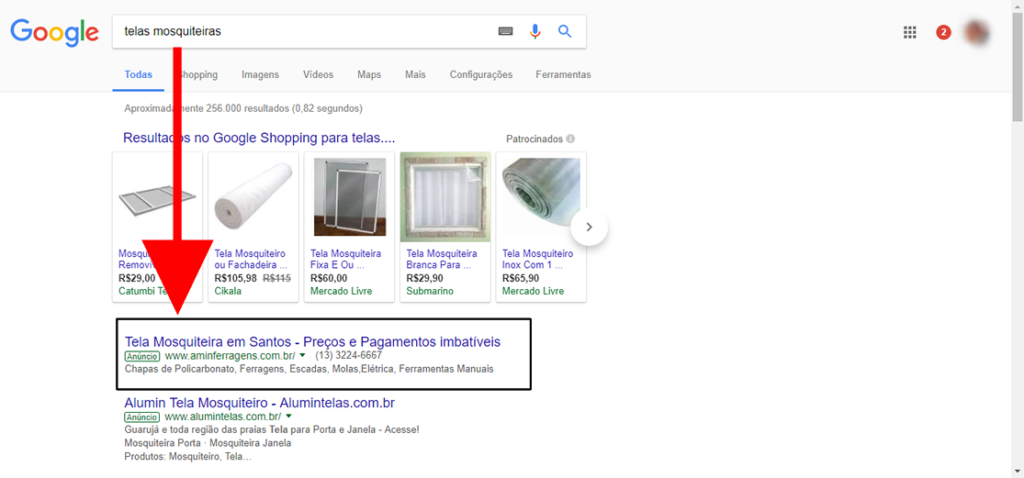Switch to the Imagens tab
This screenshot has width=1024, height=478.
(x=260, y=75)
